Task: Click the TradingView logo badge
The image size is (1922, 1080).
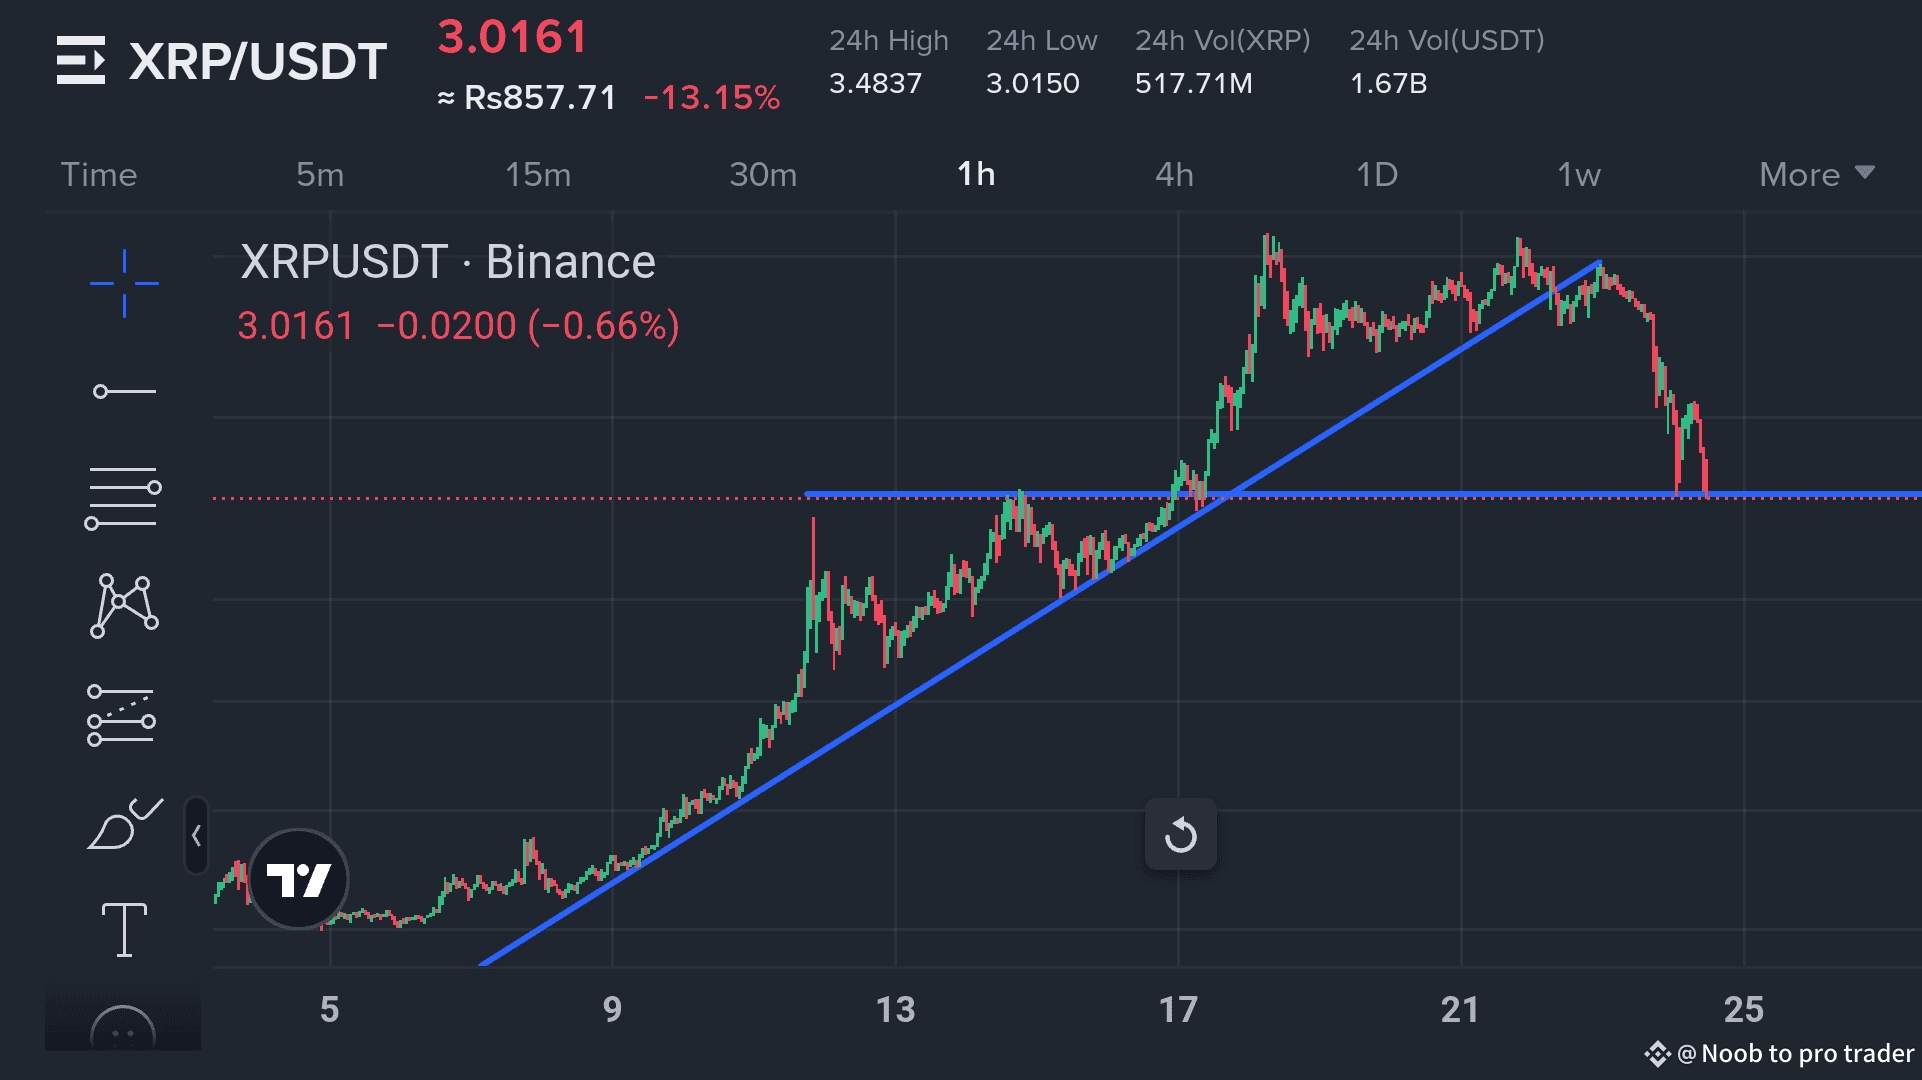Action: click(298, 879)
